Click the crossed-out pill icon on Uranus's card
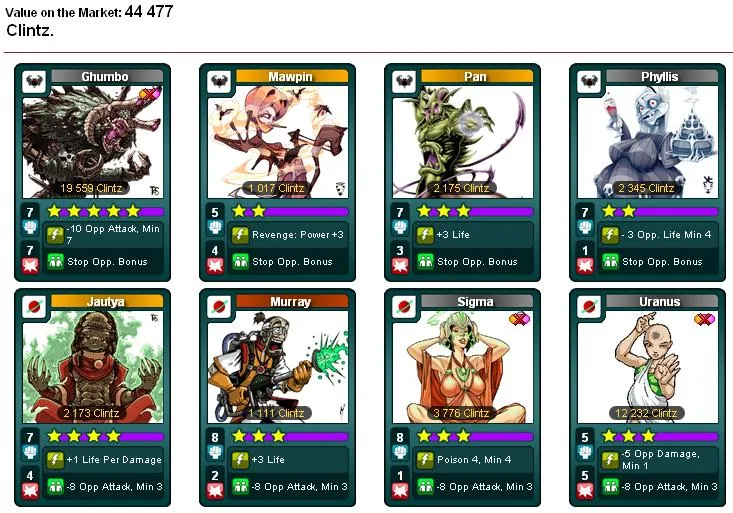733x513 pixels. 704,319
